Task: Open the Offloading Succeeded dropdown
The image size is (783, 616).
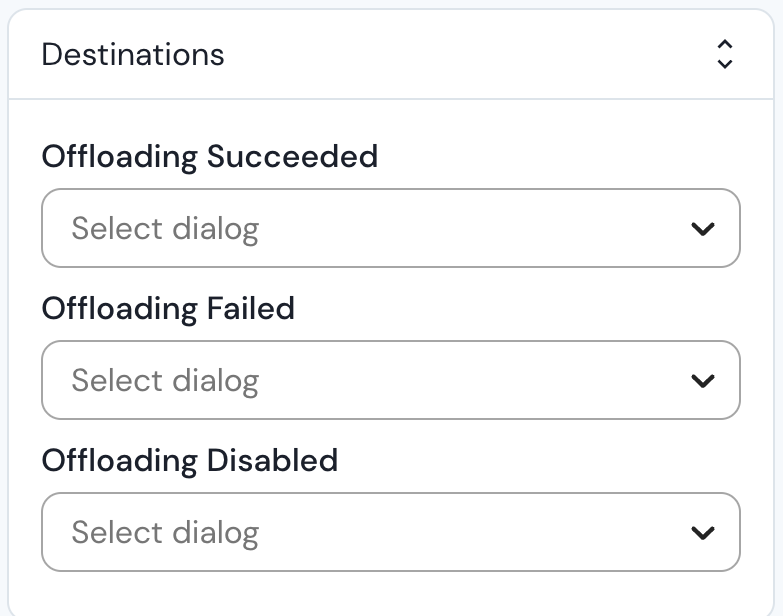Action: tap(390, 228)
